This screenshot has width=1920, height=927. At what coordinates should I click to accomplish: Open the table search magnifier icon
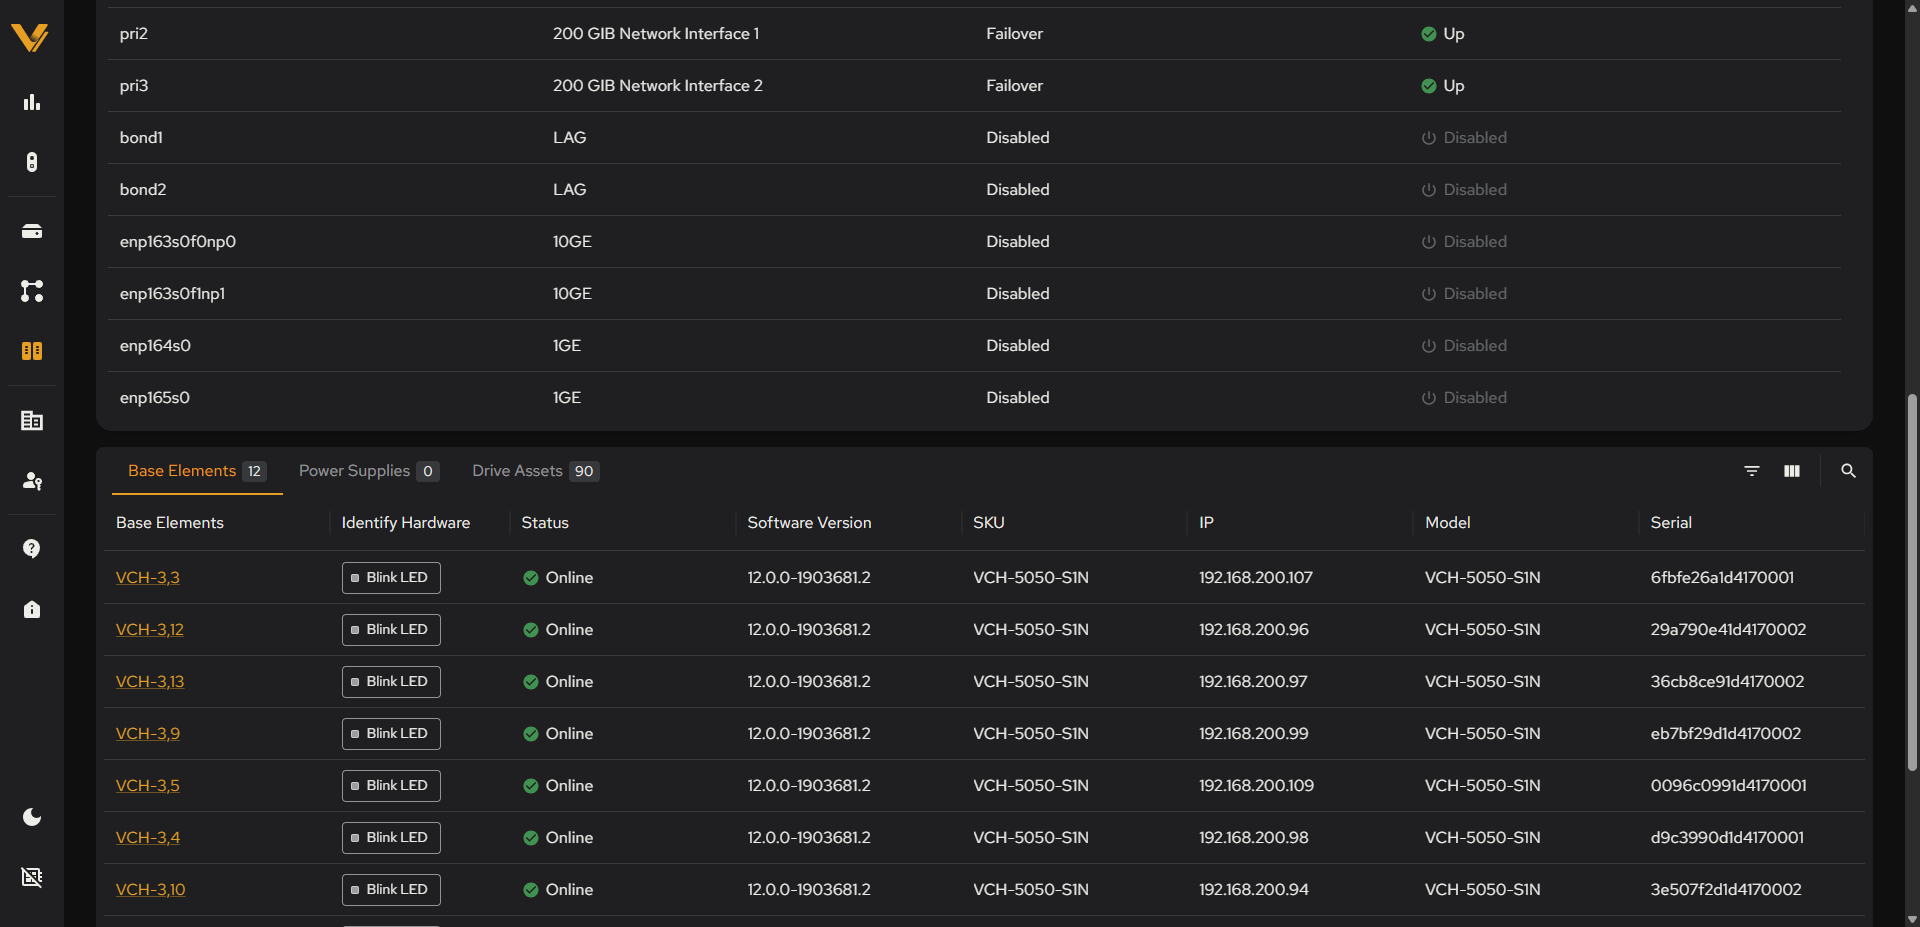1848,471
